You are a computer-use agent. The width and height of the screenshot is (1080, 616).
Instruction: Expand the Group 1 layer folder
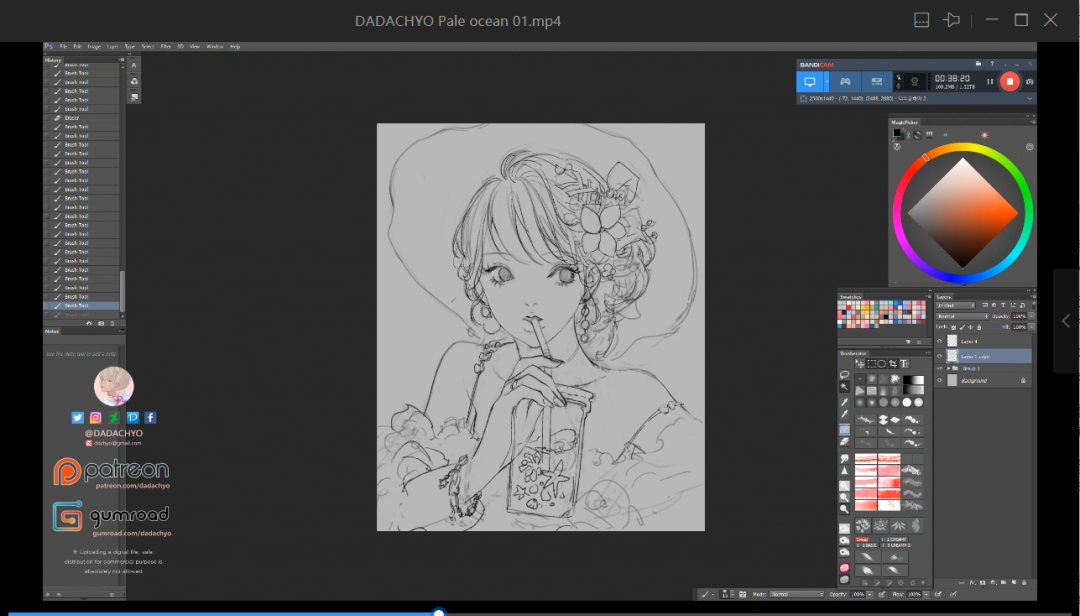pos(948,369)
